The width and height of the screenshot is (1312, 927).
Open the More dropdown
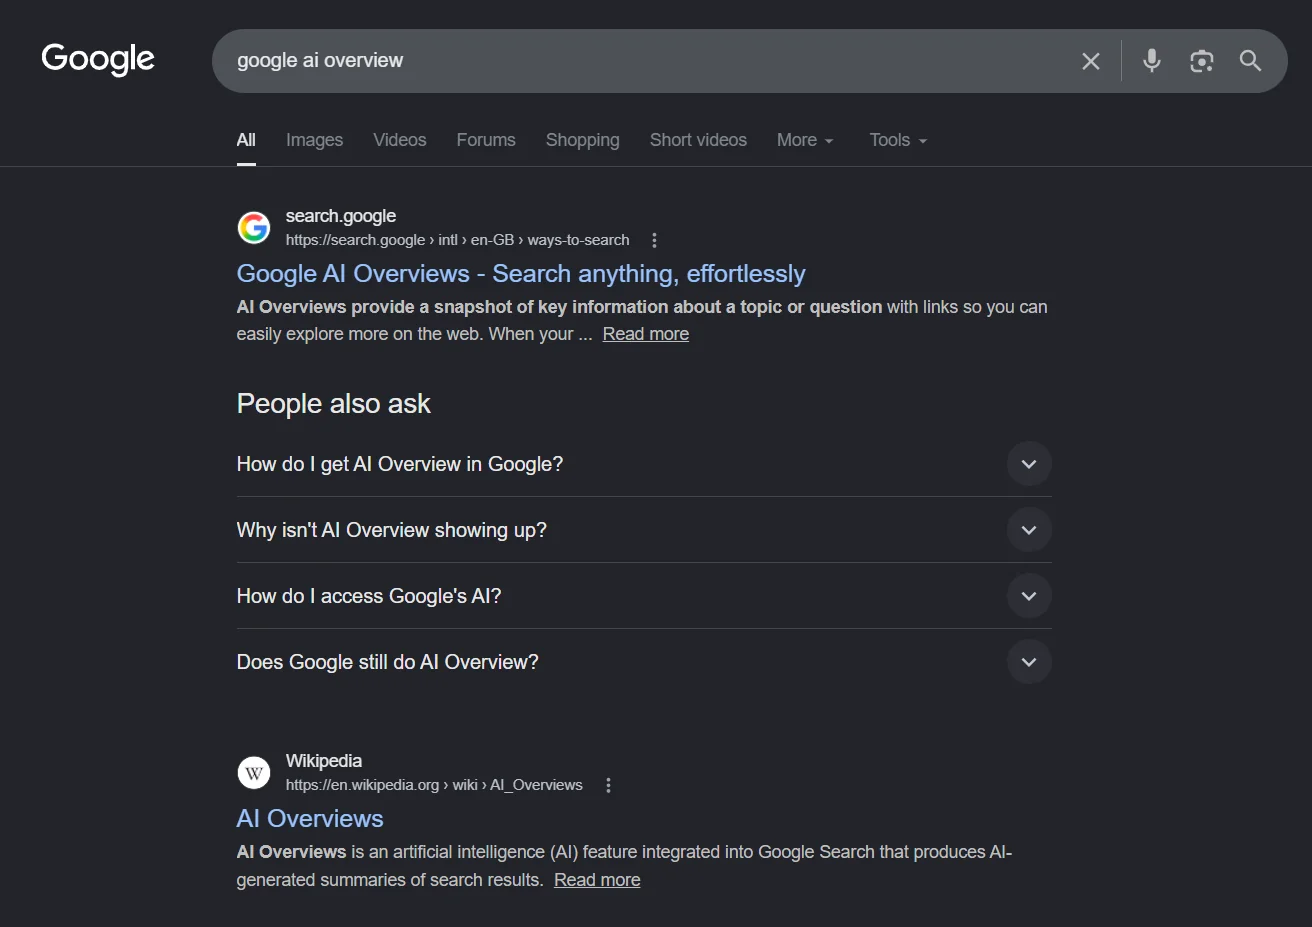[805, 140]
